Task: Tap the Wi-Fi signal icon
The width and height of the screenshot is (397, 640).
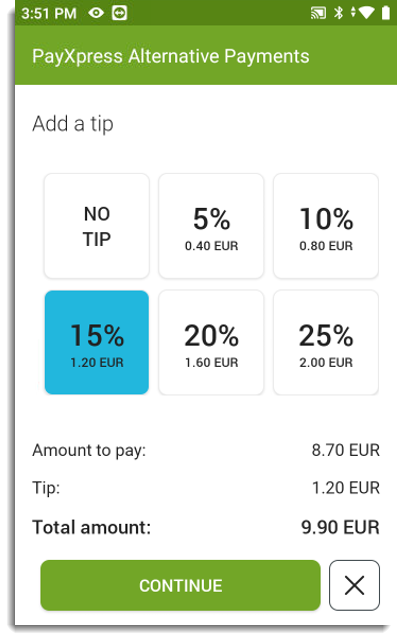Action: [x=366, y=13]
